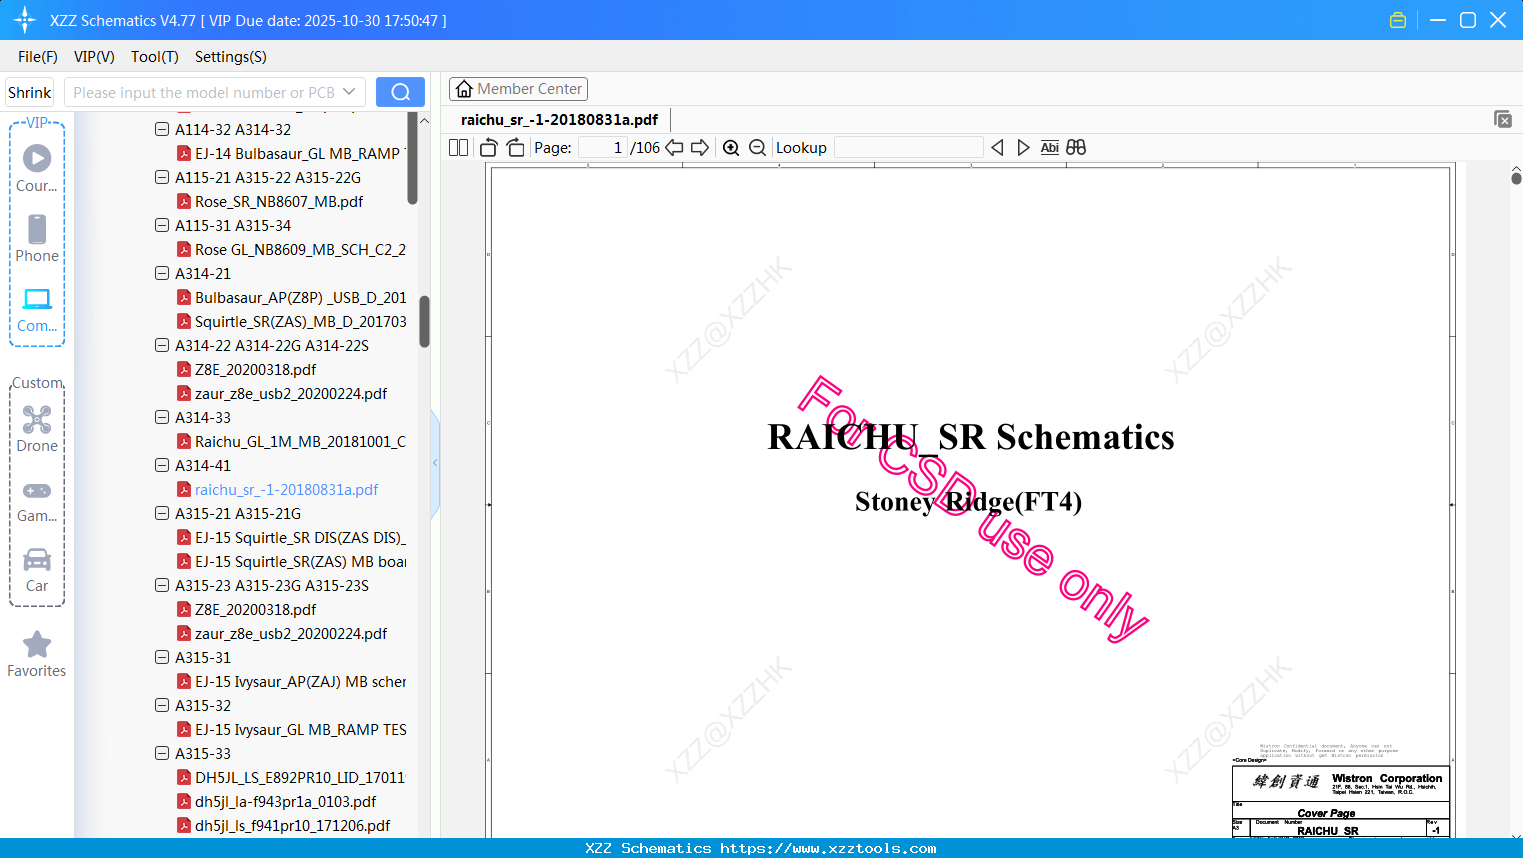
Task: Open Raichu_GL_1M_MB_20181001 file
Action: (x=300, y=441)
